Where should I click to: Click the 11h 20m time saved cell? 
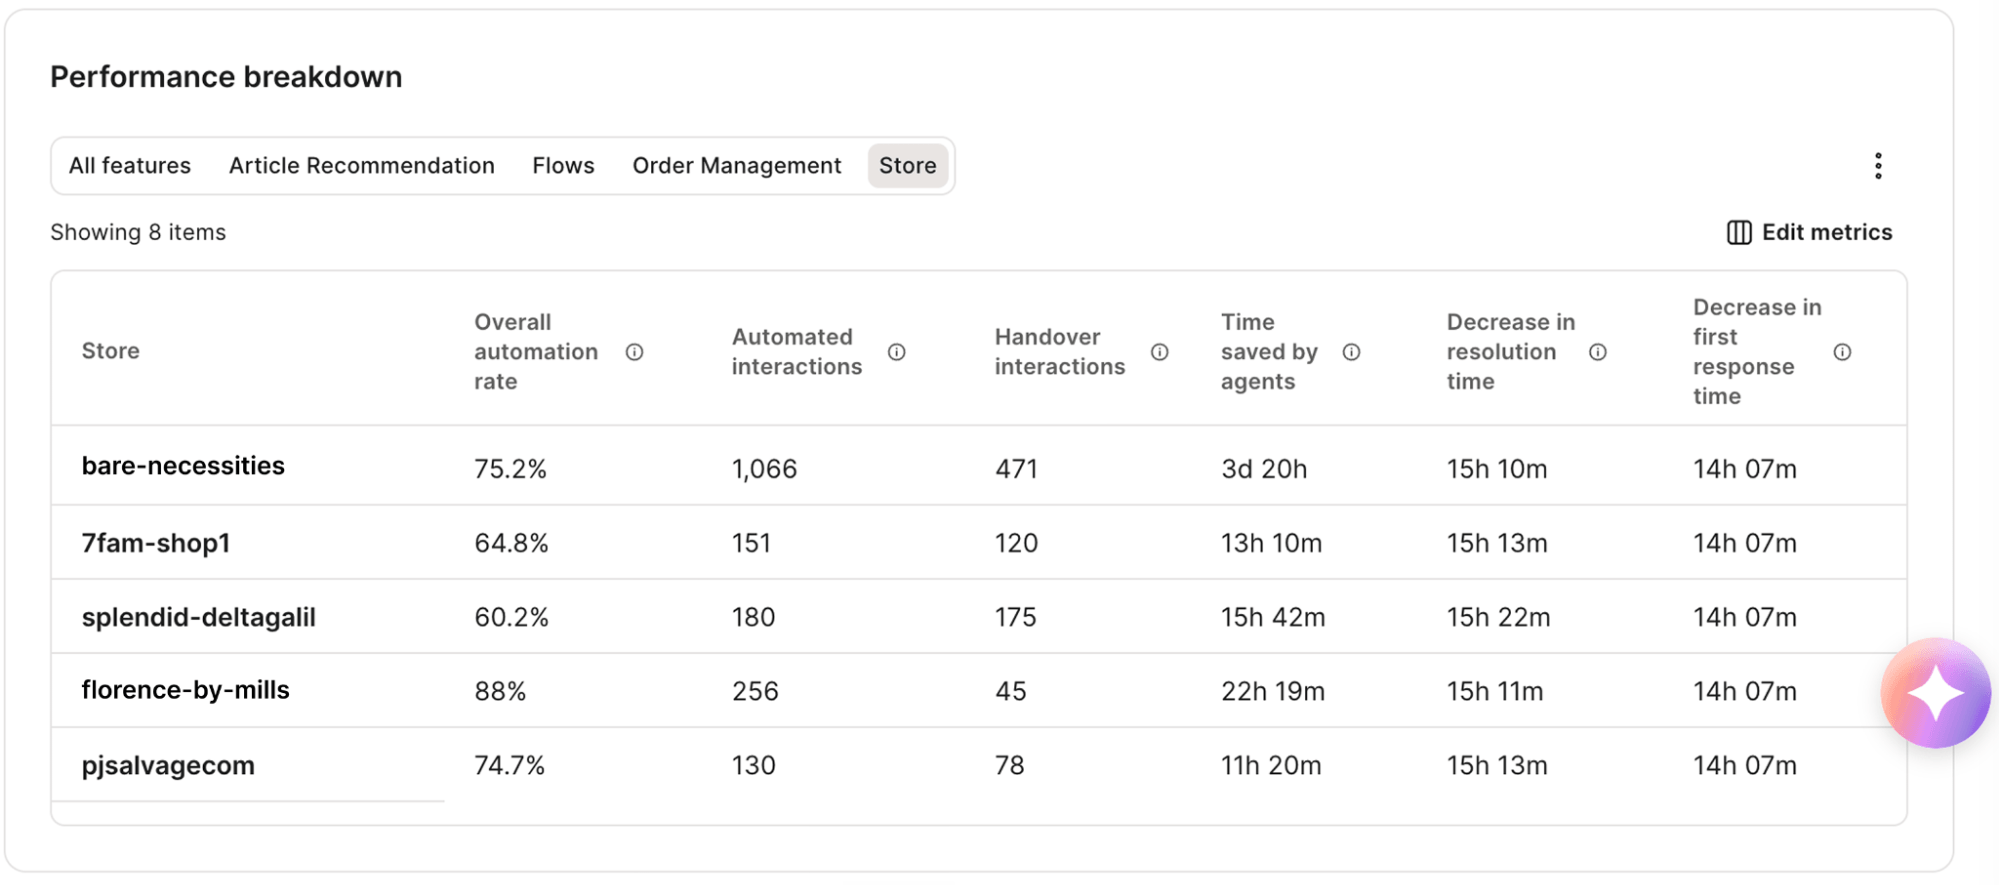(1271, 765)
